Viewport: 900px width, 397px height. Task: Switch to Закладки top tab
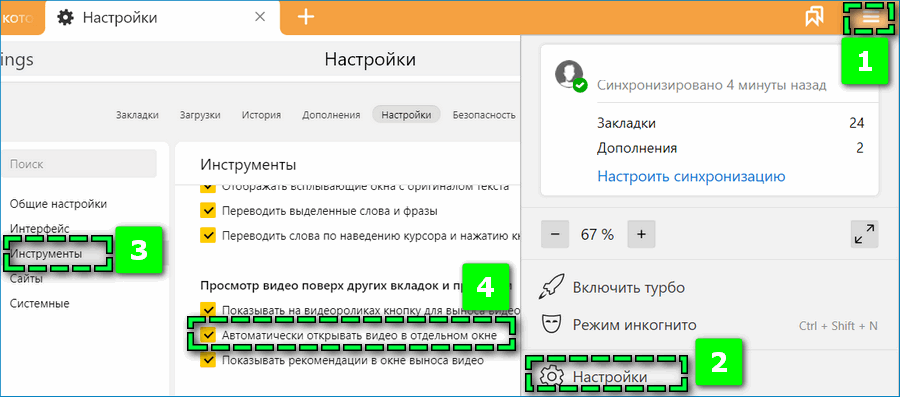coord(137,115)
